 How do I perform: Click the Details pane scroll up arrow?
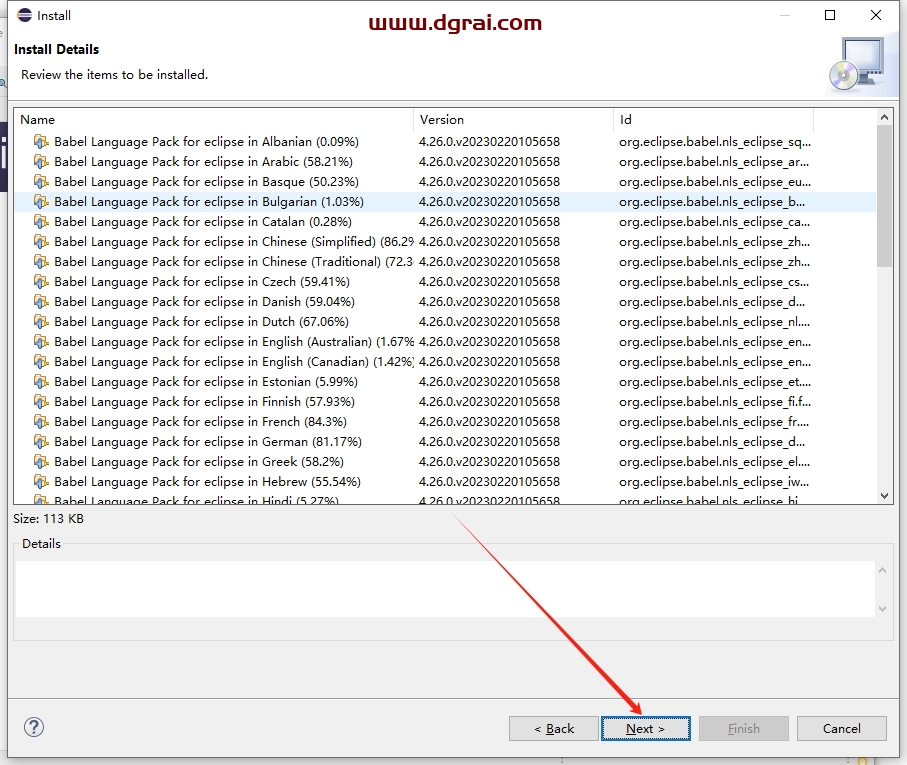point(882,570)
